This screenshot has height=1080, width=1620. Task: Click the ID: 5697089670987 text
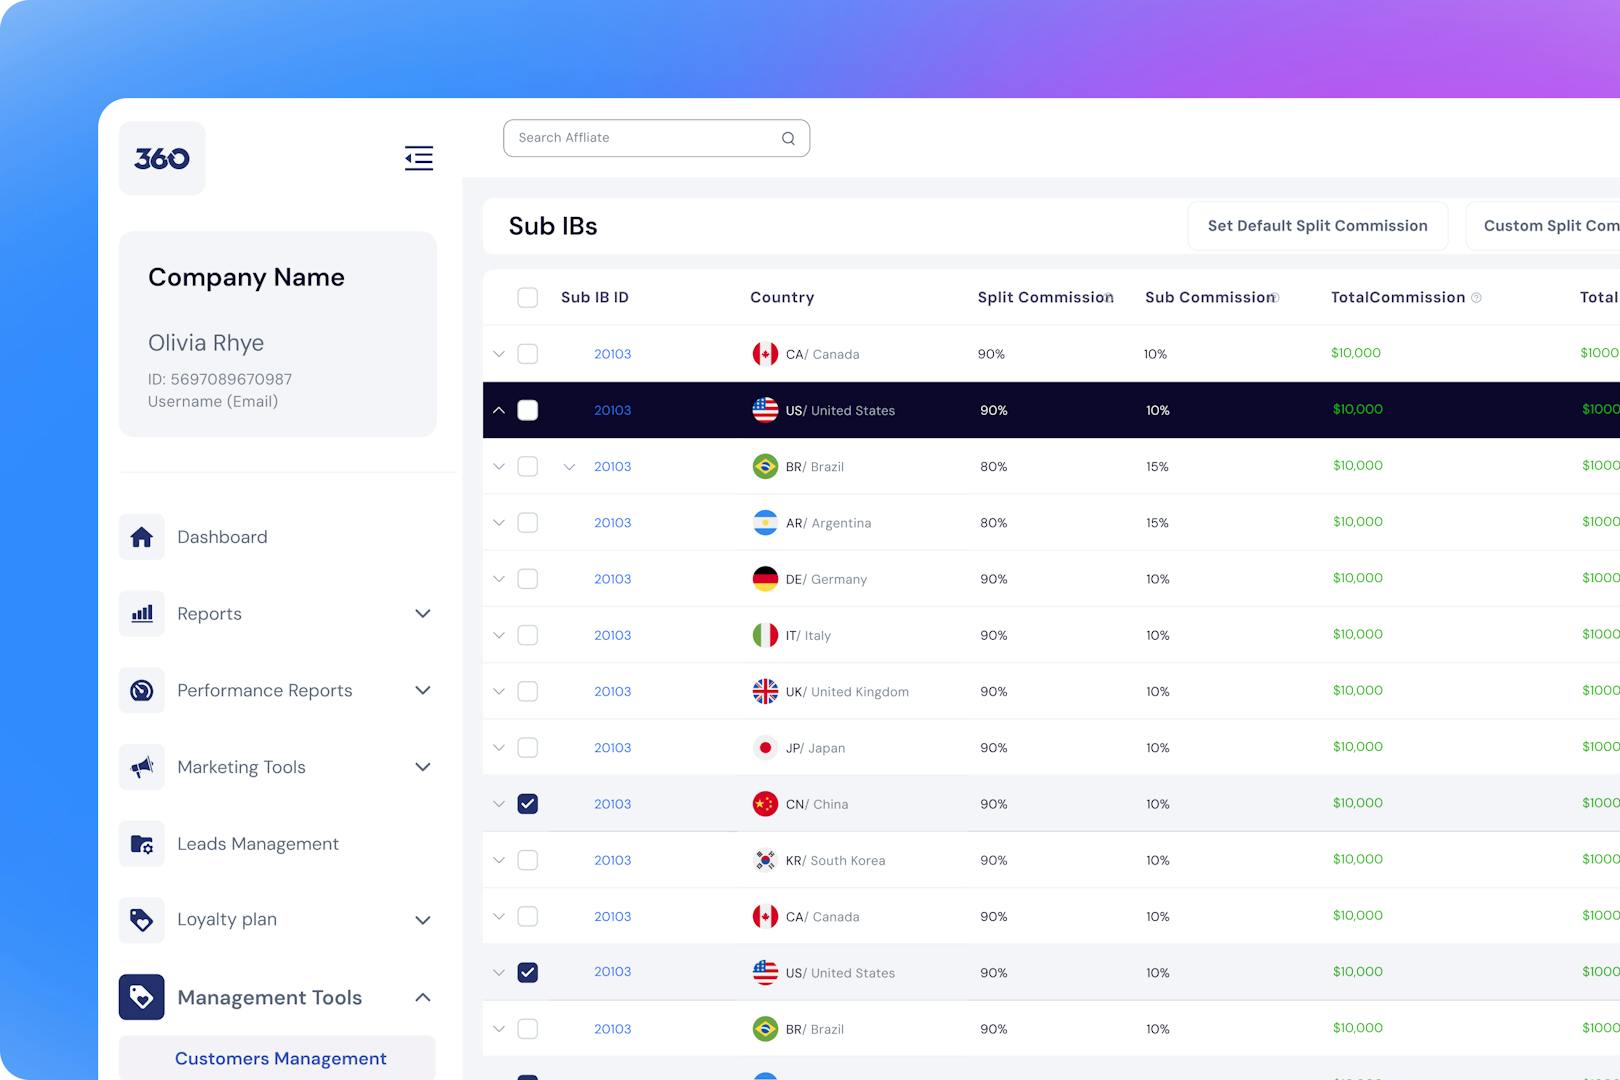click(220, 379)
